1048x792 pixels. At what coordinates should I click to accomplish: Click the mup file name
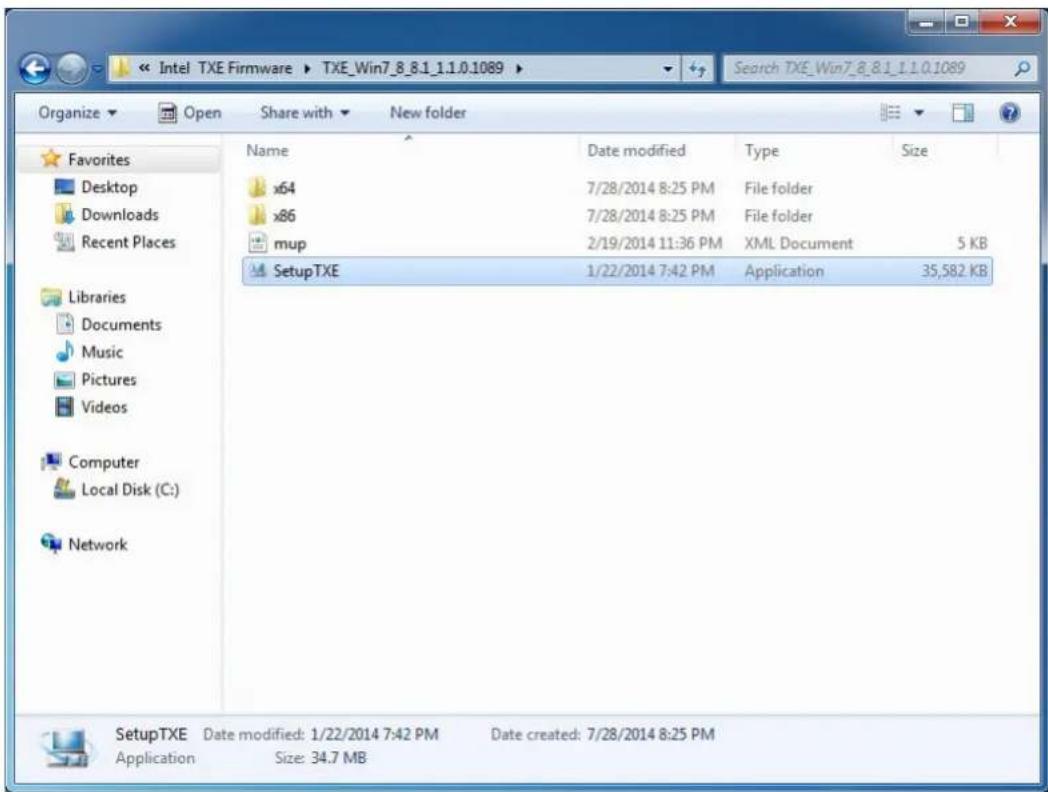(x=289, y=244)
